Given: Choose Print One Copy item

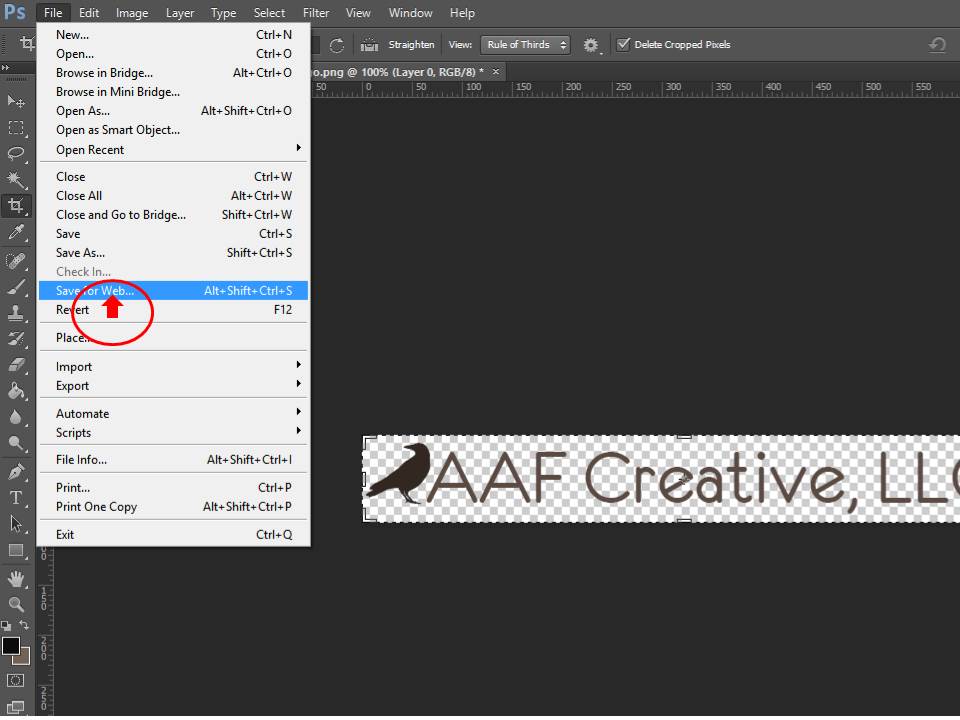Looking at the screenshot, I should click(173, 507).
